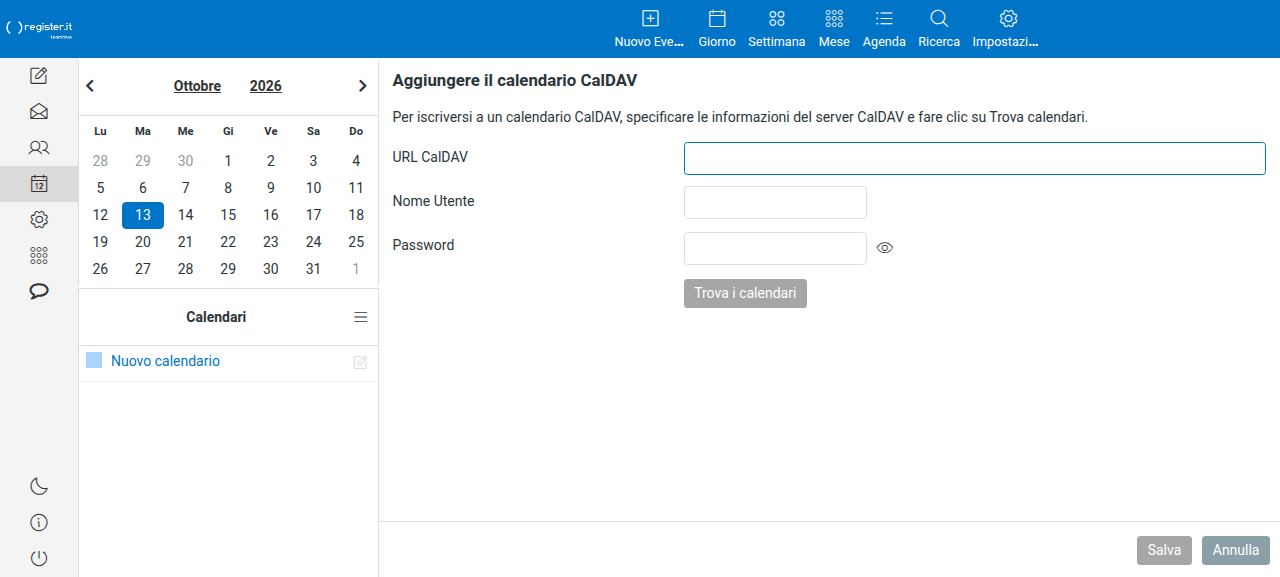Edit Nuovo calendario pencil icon

coord(360,362)
